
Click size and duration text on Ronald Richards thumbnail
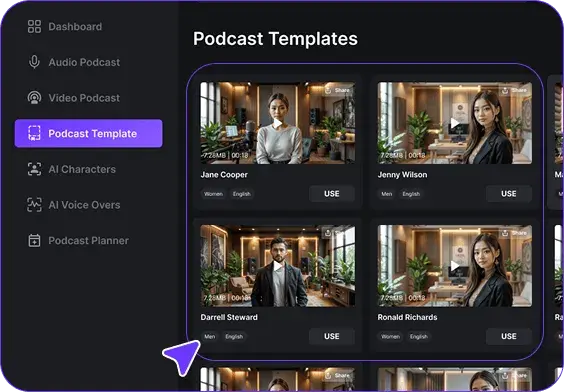coord(403,298)
